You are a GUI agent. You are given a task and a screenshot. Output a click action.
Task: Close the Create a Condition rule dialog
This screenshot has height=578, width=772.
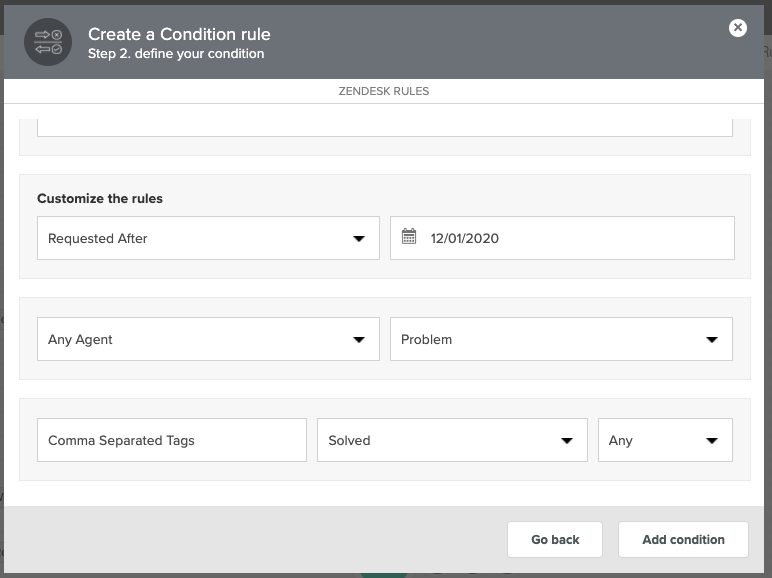(738, 28)
